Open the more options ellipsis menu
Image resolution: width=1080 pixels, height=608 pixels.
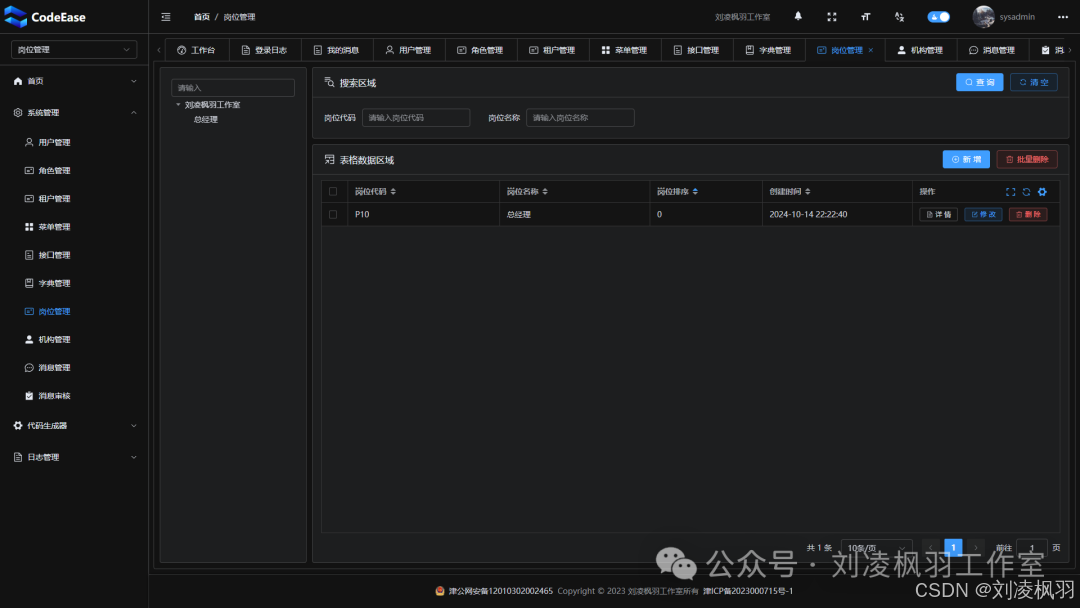pos(1063,17)
